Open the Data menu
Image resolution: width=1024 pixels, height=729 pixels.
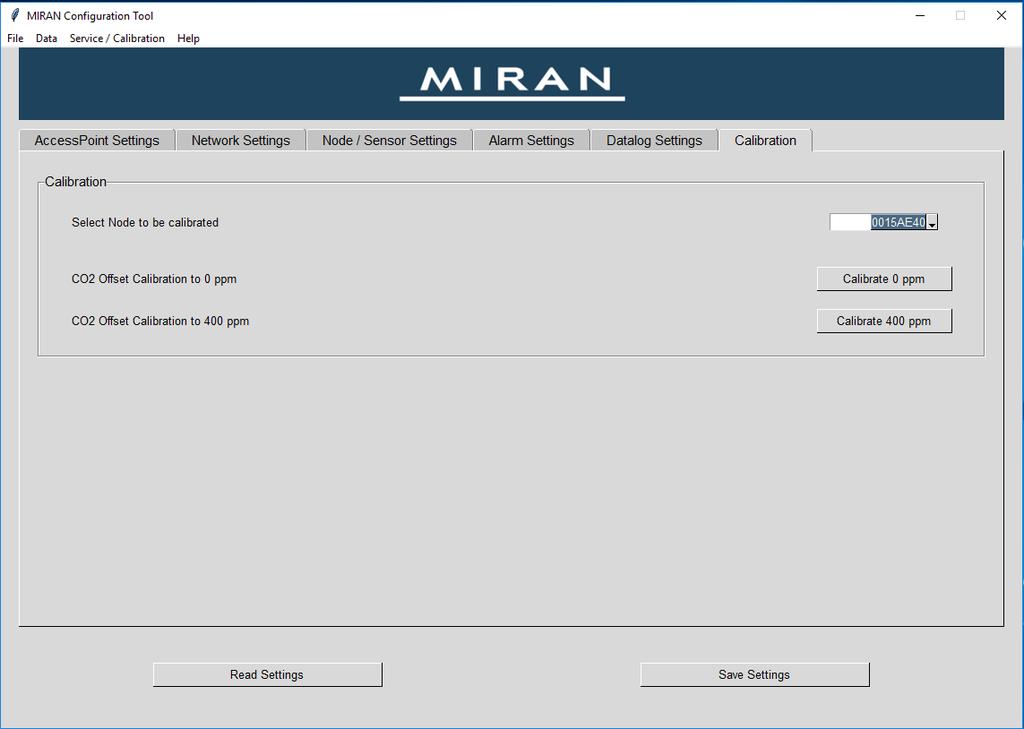(x=46, y=39)
